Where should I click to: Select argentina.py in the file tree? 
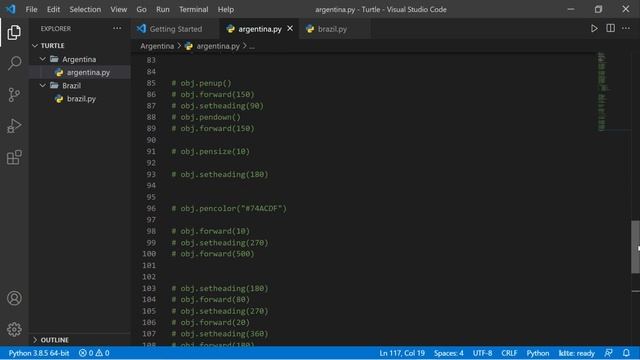pos(88,73)
